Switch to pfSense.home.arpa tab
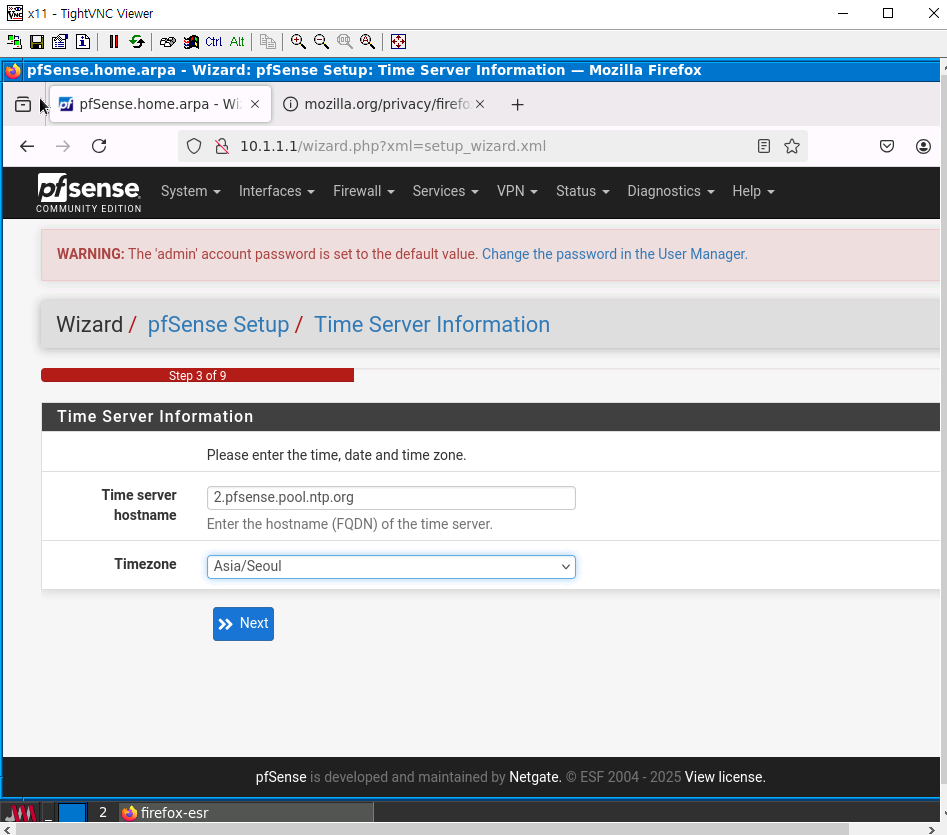 pos(160,104)
